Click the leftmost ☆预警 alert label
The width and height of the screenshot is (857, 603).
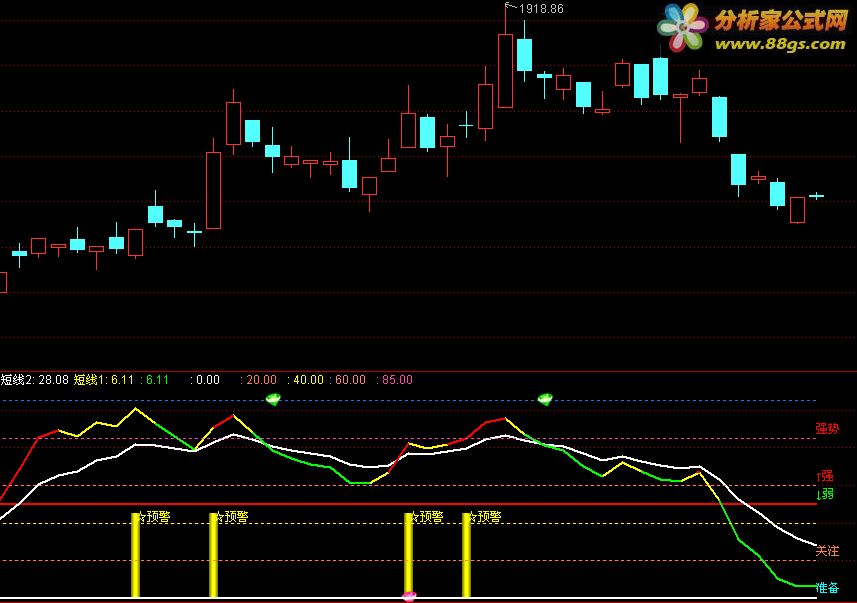(x=154, y=517)
